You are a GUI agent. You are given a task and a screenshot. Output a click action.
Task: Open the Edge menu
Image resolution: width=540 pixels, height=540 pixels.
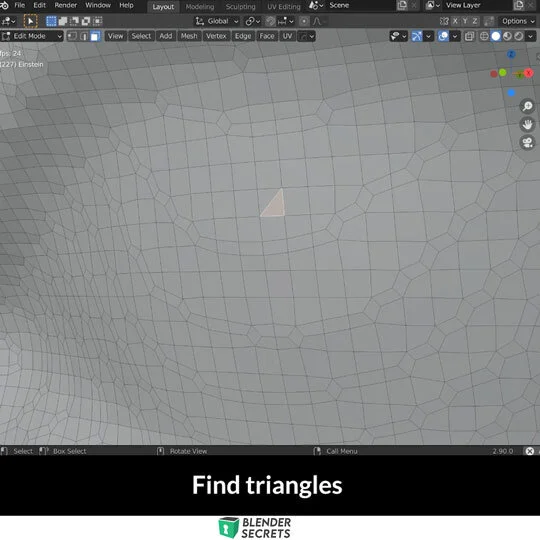point(243,36)
